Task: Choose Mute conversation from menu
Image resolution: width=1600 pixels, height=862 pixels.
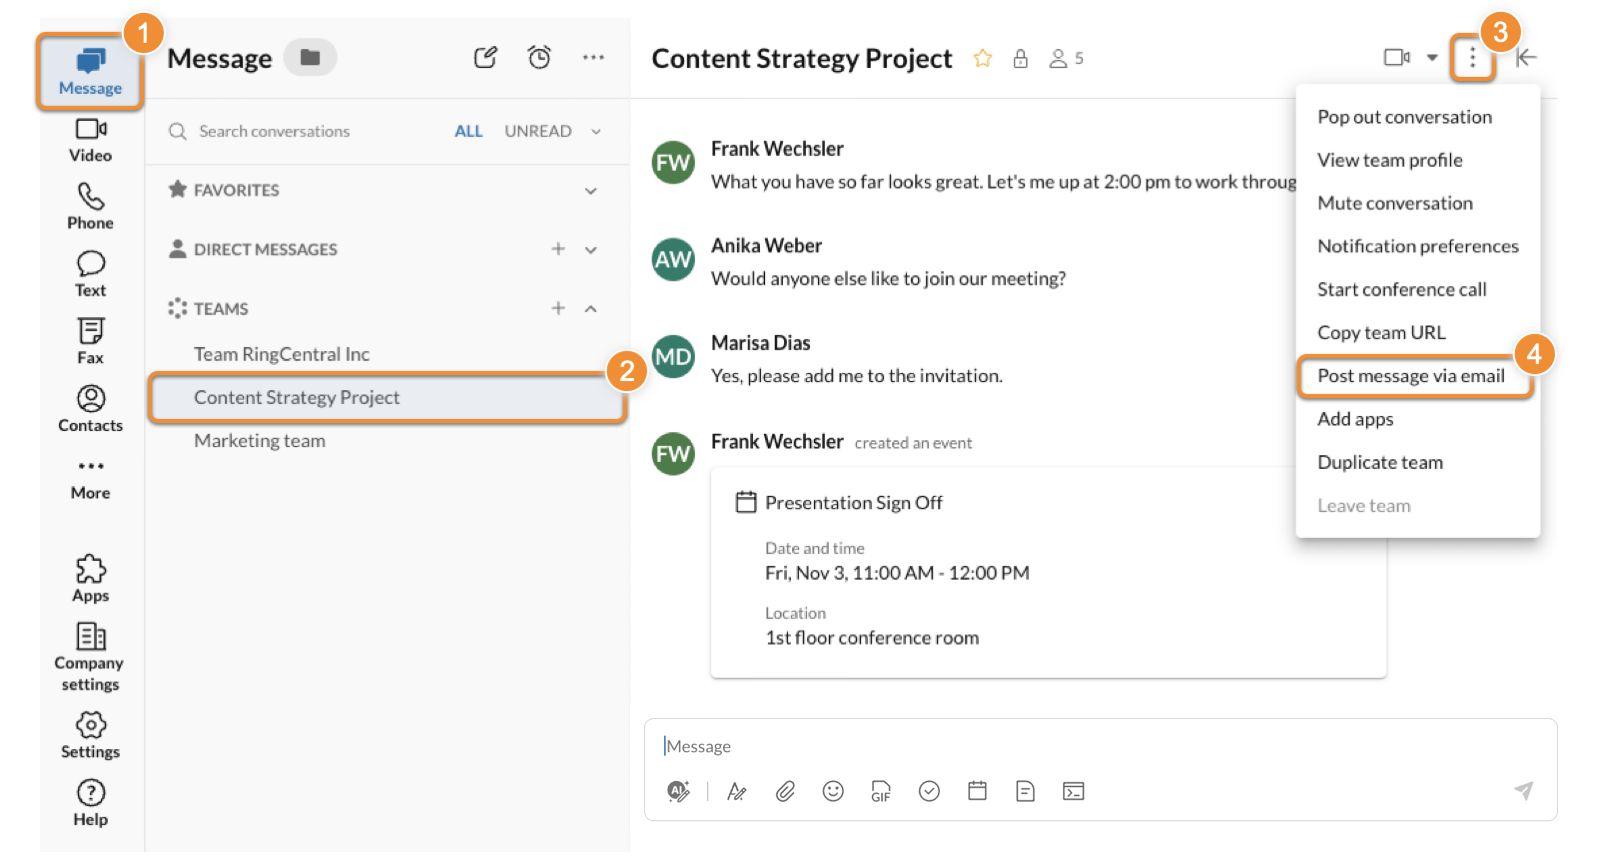Action: click(1394, 203)
